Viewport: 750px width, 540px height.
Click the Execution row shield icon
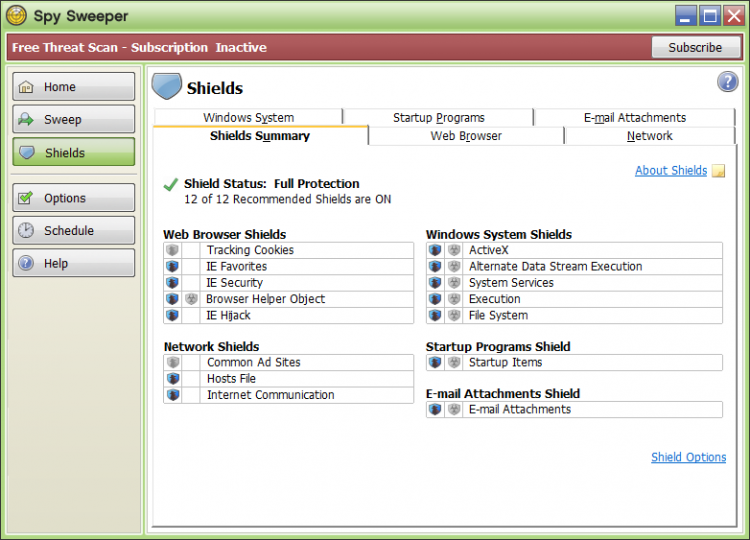(435, 299)
